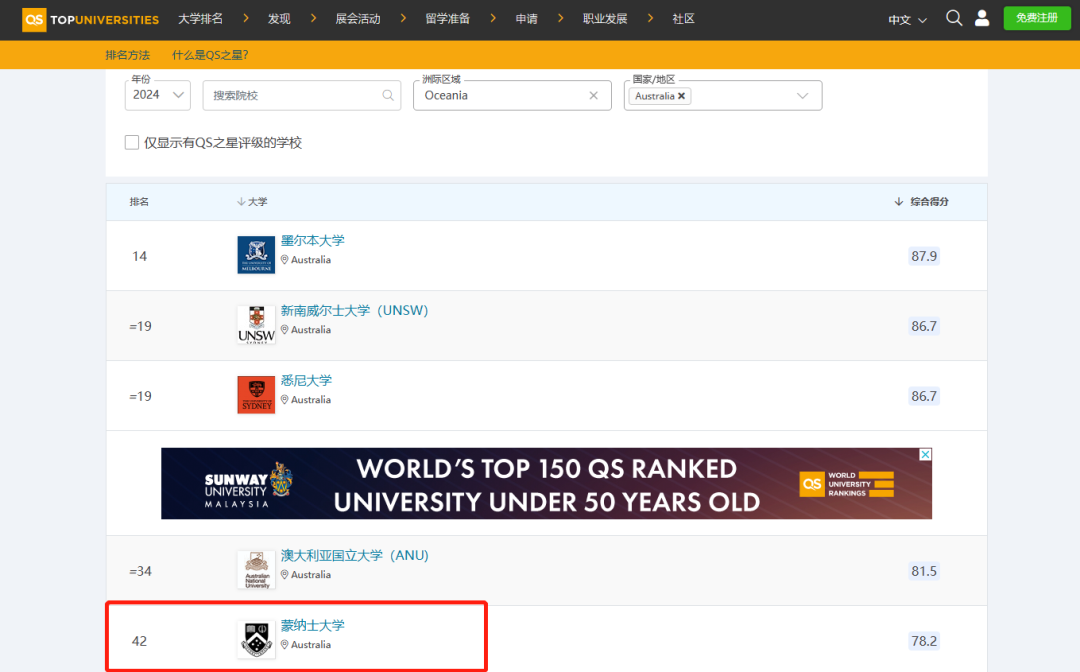Expand the 职业发展 menu

point(605,19)
